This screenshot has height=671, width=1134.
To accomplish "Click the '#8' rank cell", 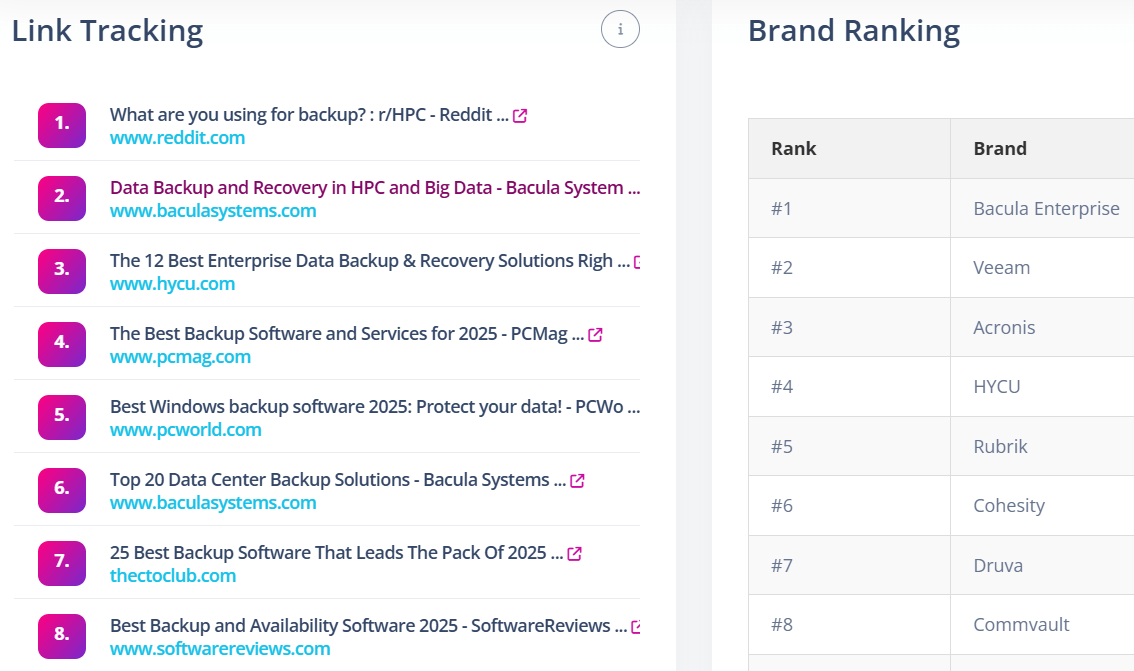I will point(849,625).
